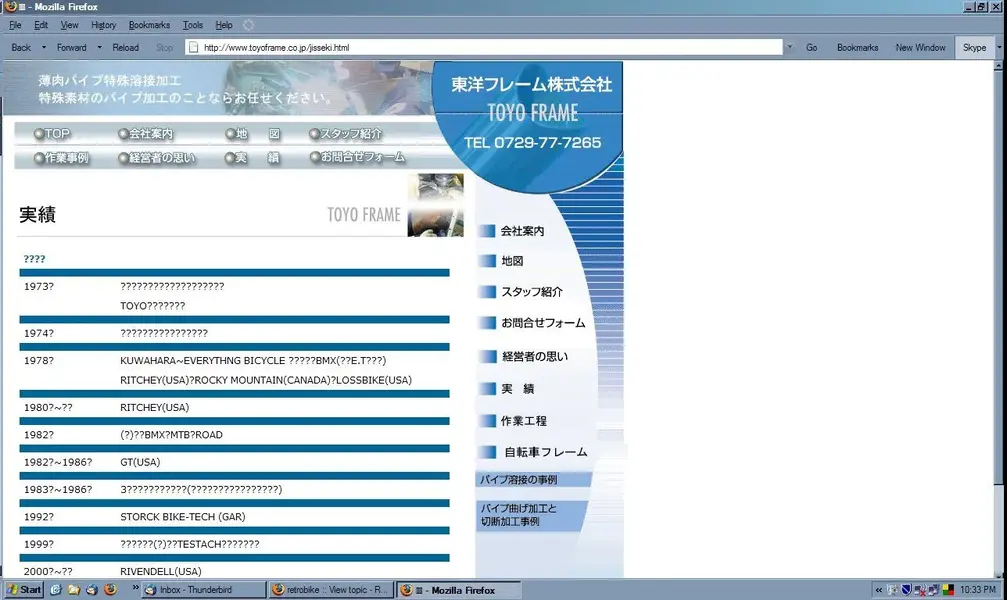This screenshot has height=600, width=1007.
Task: Click the Windows Start button
Action: tap(24, 589)
